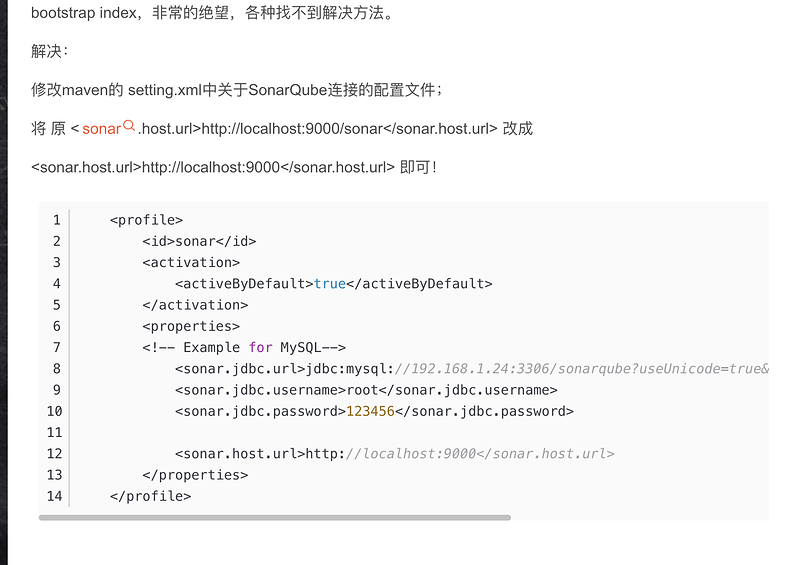Click the 123456 password value
800x565 pixels.
click(370, 411)
